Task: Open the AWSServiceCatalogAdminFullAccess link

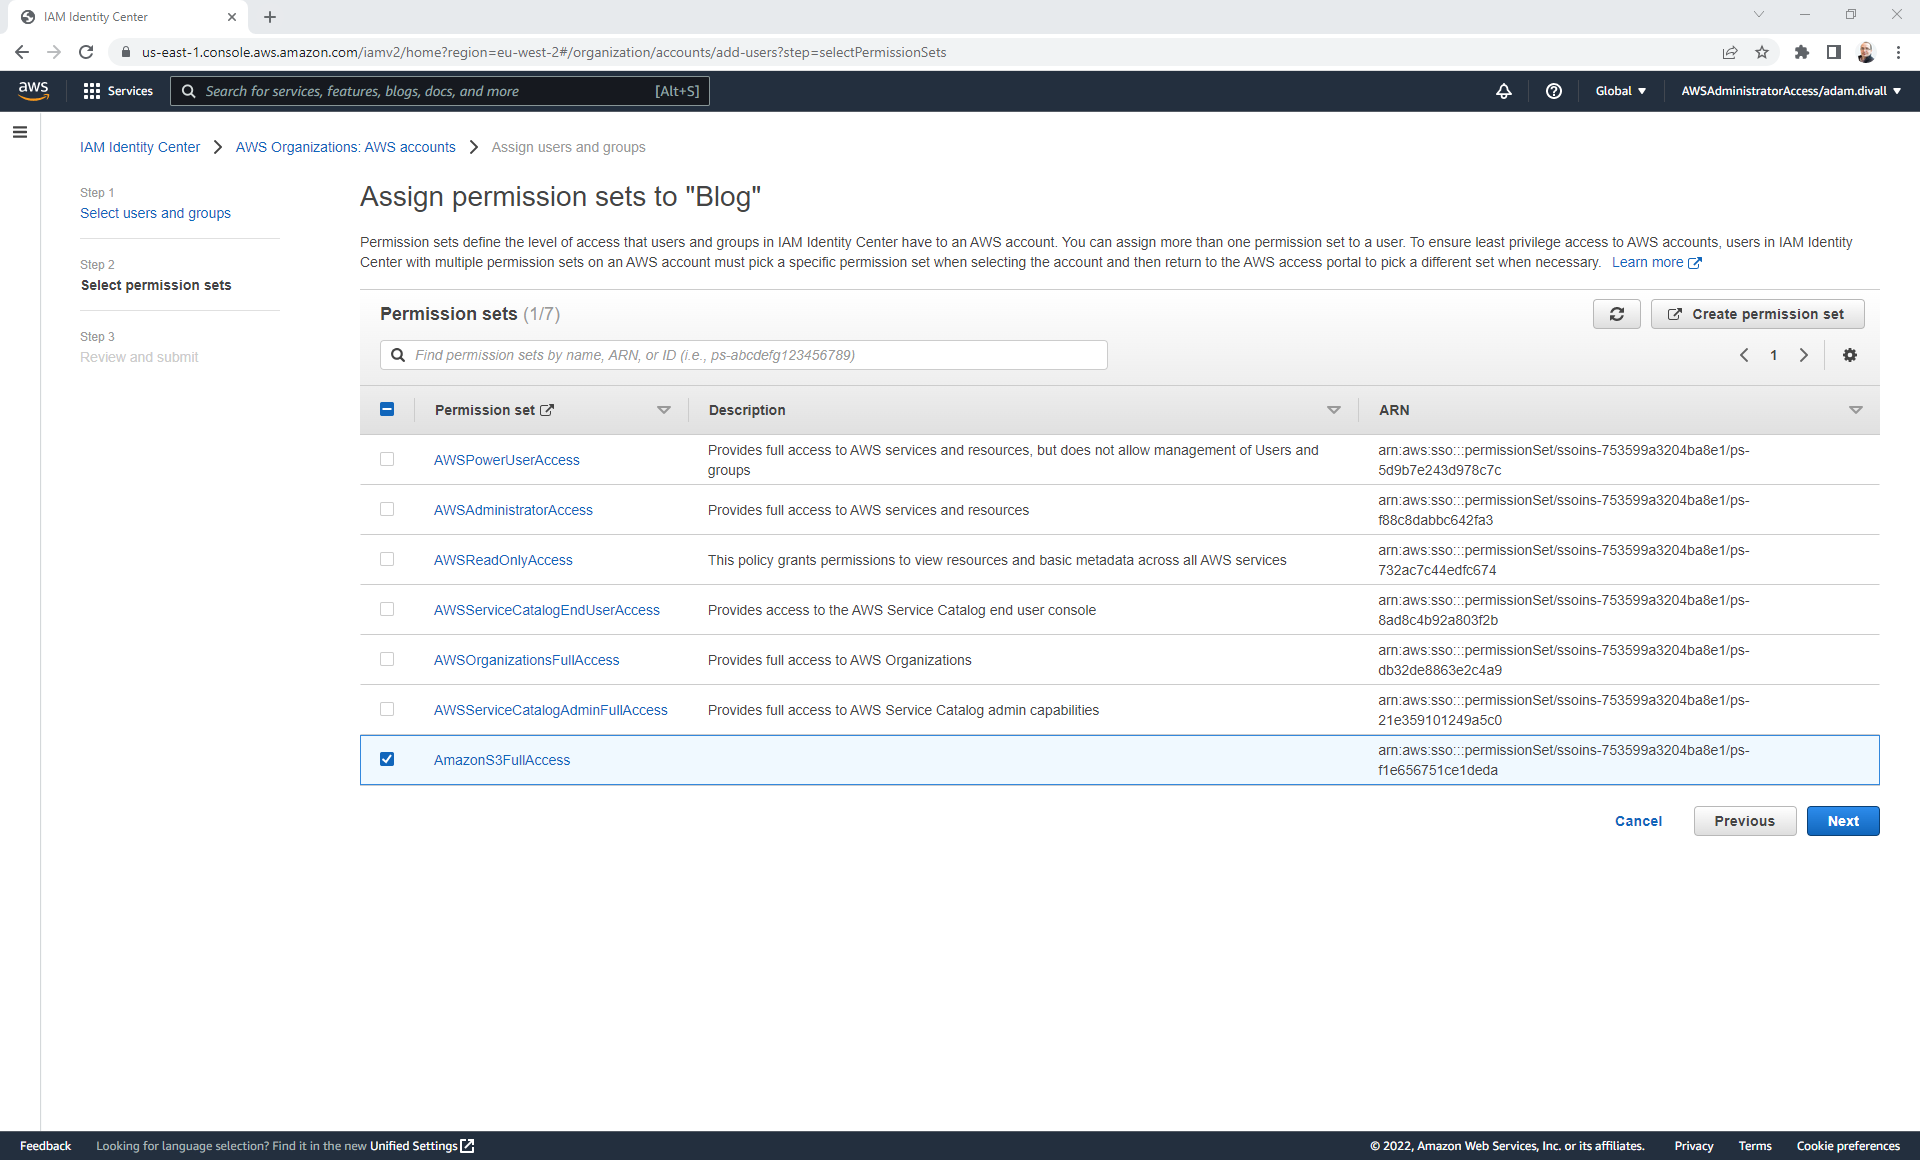Action: (x=550, y=710)
